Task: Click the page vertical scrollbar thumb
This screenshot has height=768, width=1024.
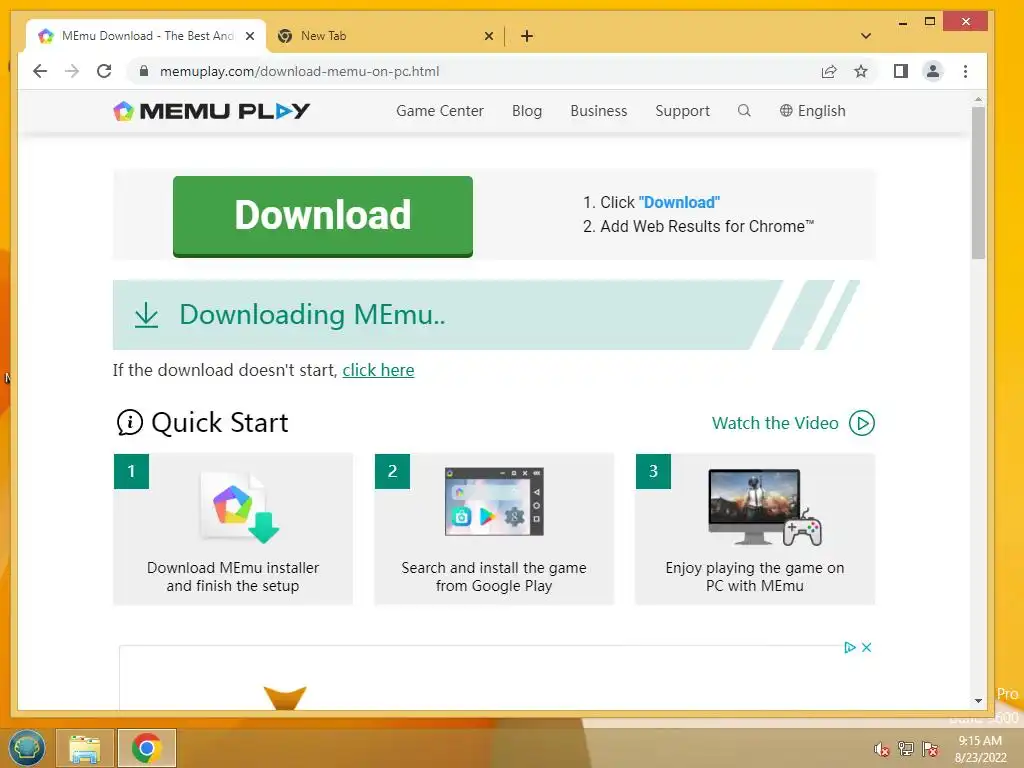Action: (978, 183)
